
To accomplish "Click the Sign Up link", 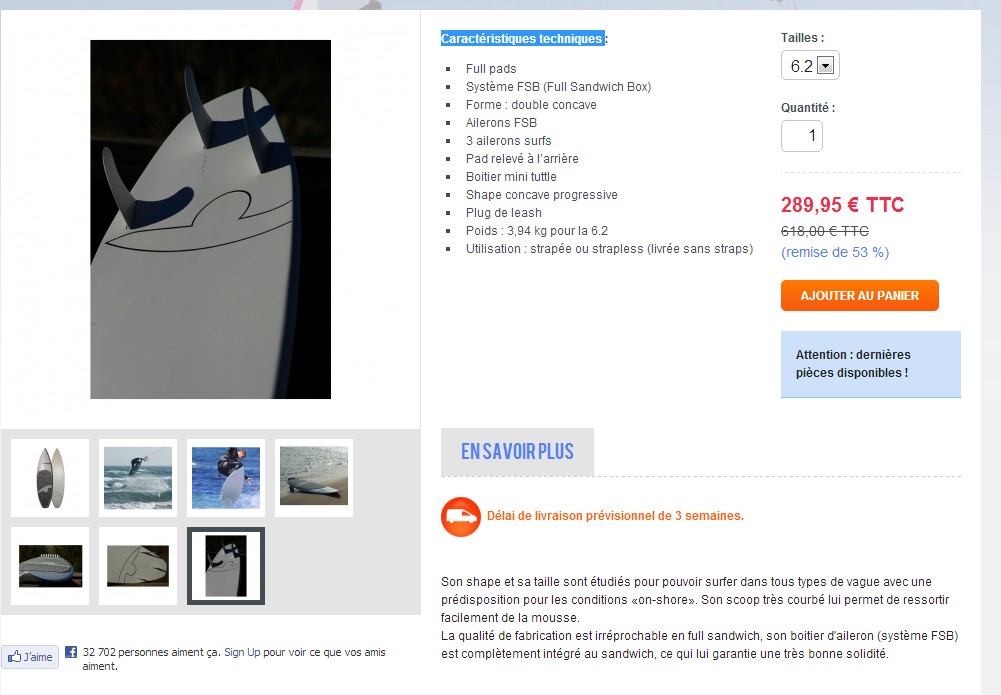I will [x=242, y=652].
